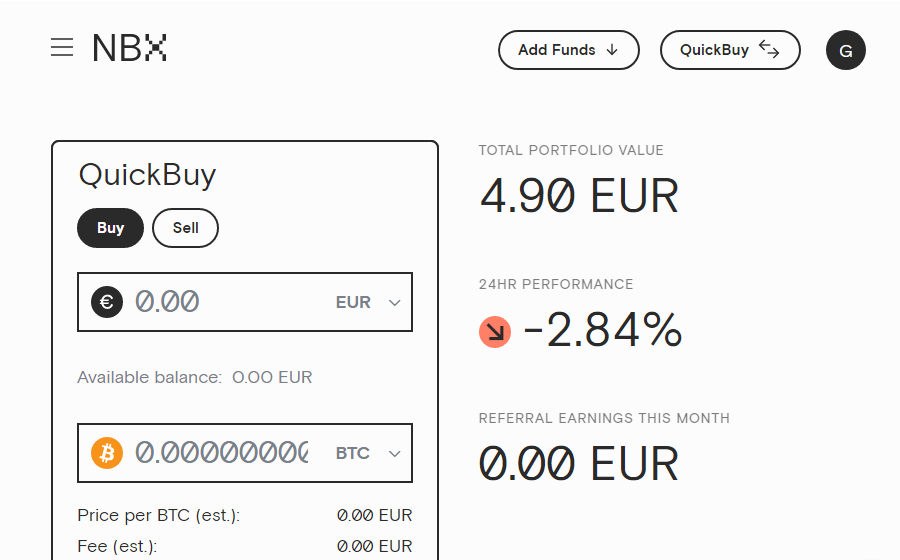
Task: Click the Available balance 0.00 EUR text
Action: (x=195, y=377)
